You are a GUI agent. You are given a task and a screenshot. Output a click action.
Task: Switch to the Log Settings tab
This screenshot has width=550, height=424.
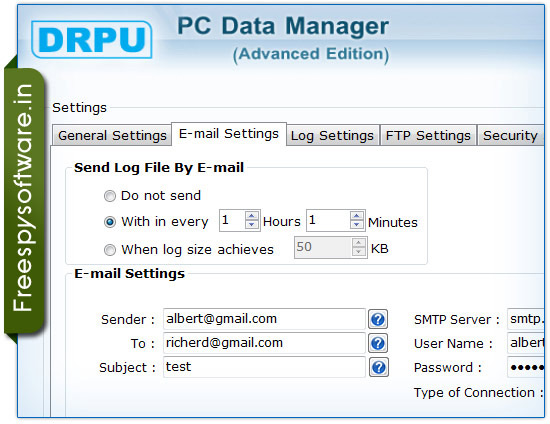[x=333, y=135]
